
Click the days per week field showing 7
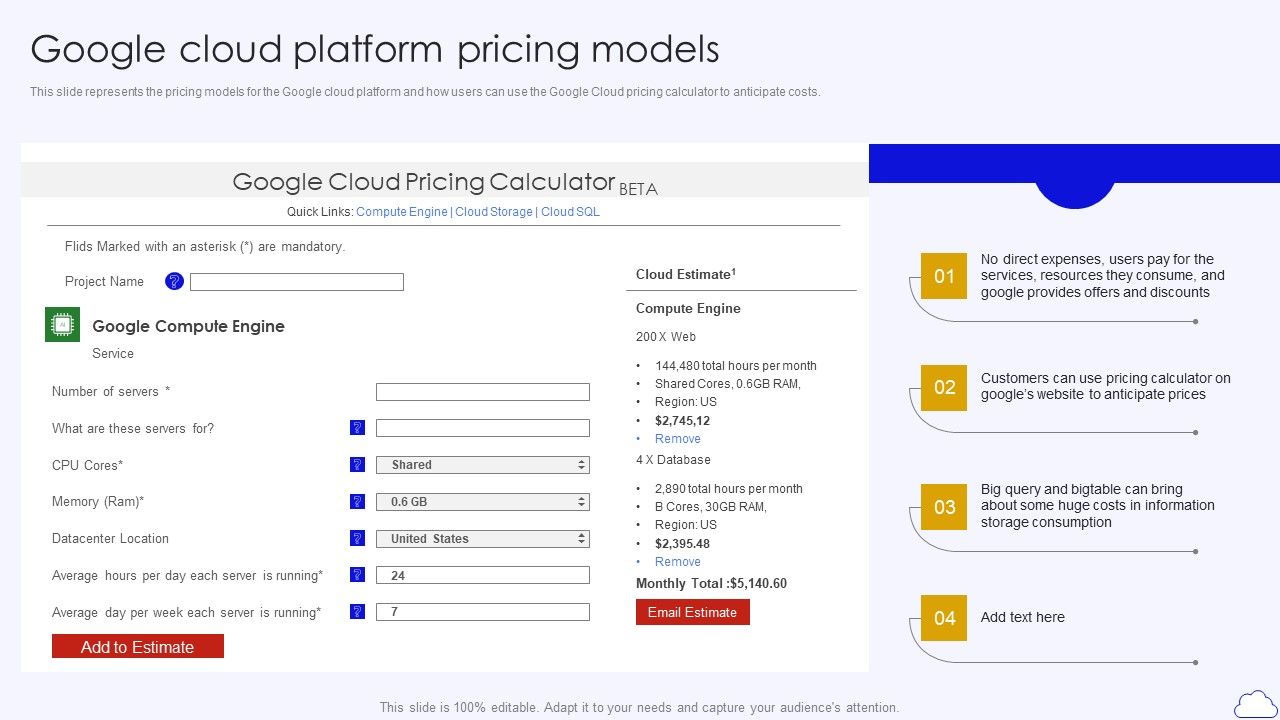[483, 612]
